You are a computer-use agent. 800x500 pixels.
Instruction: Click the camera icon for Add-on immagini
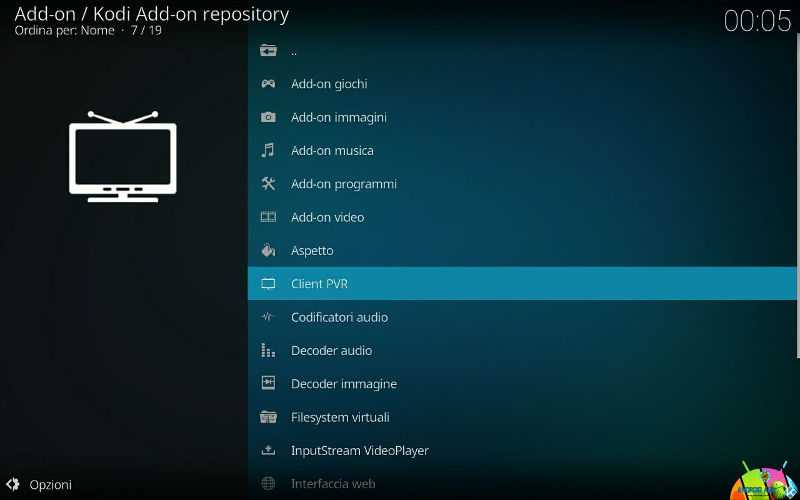[268, 117]
